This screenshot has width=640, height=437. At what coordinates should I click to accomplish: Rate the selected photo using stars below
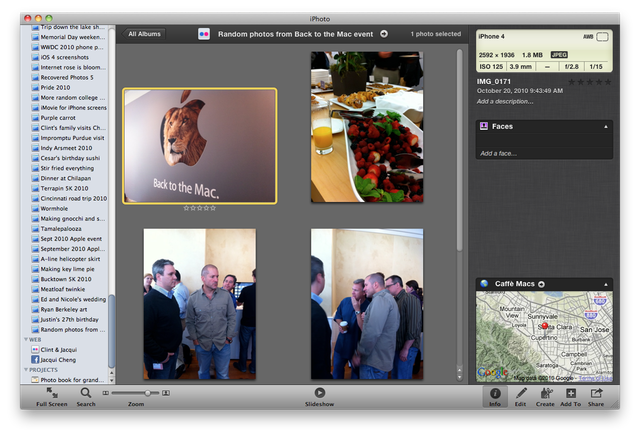tap(200, 208)
